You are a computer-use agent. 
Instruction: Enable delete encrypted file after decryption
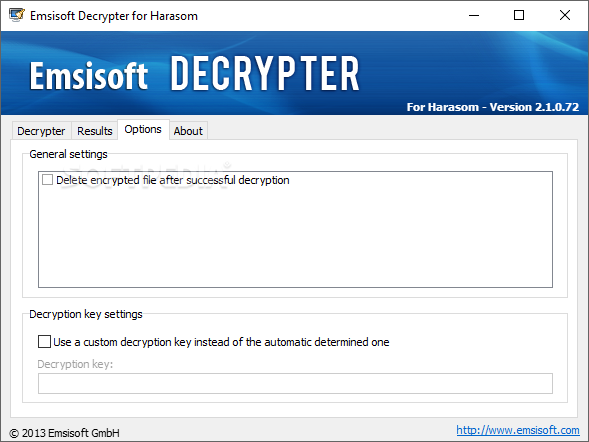[x=47, y=180]
